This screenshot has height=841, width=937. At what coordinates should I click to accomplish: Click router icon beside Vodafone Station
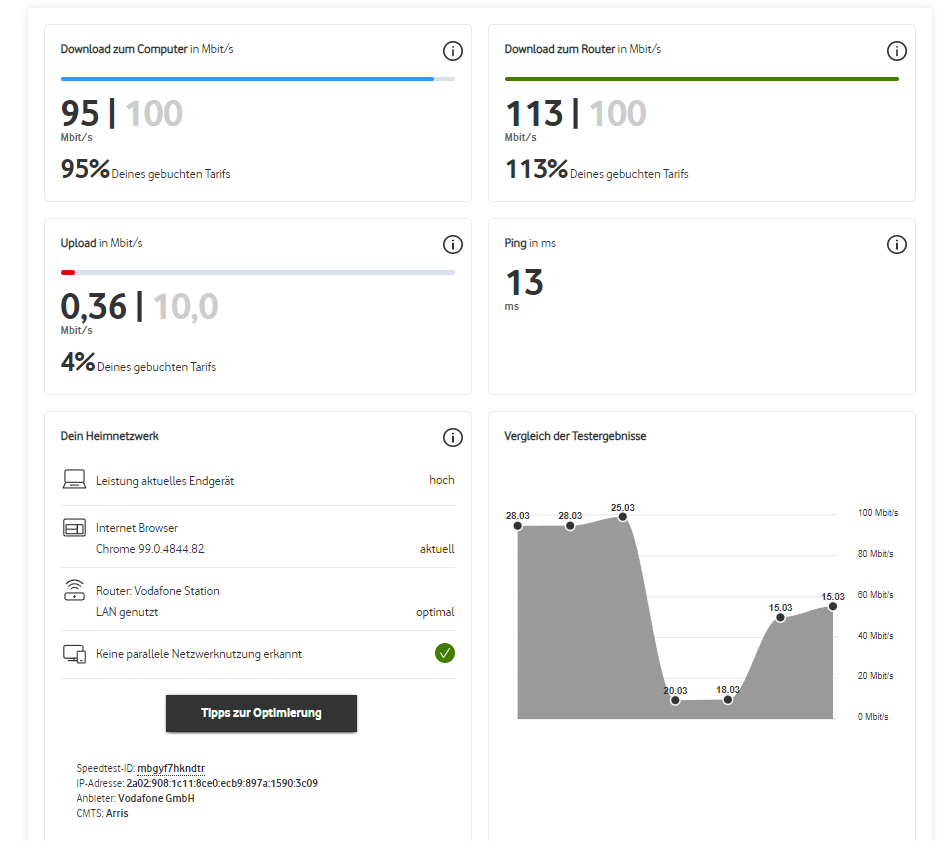click(74, 590)
